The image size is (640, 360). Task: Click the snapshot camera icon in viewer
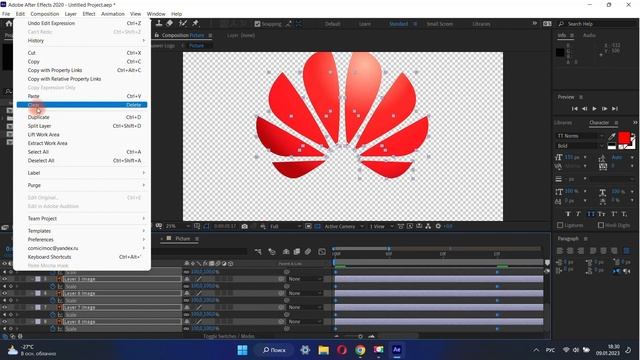pos(244,226)
